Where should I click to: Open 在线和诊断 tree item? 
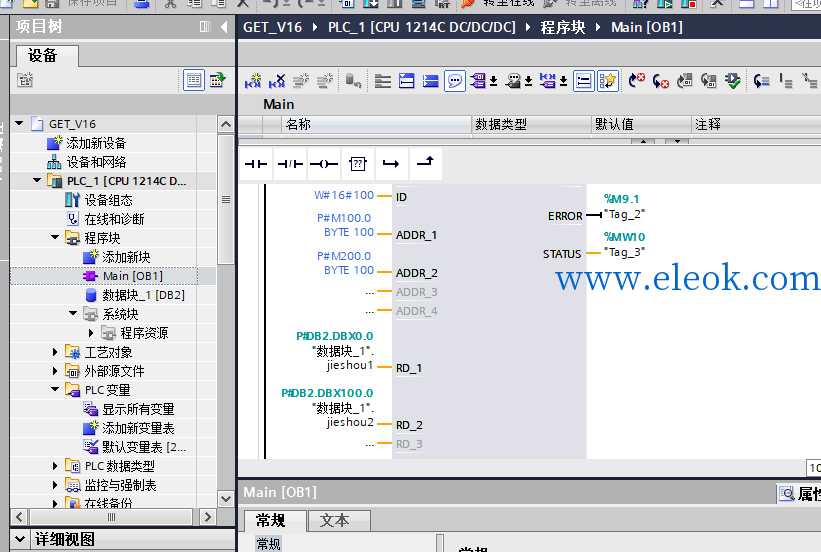pos(114,219)
